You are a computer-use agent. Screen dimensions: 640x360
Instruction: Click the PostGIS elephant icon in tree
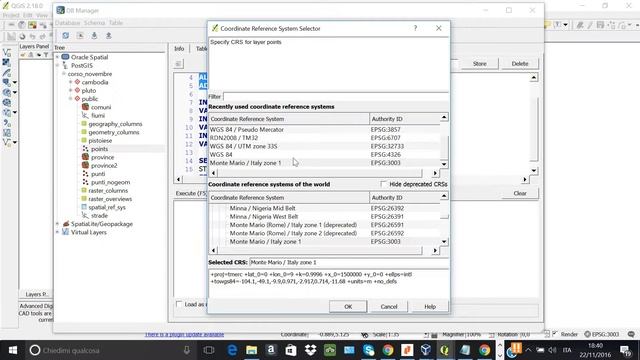click(x=65, y=65)
